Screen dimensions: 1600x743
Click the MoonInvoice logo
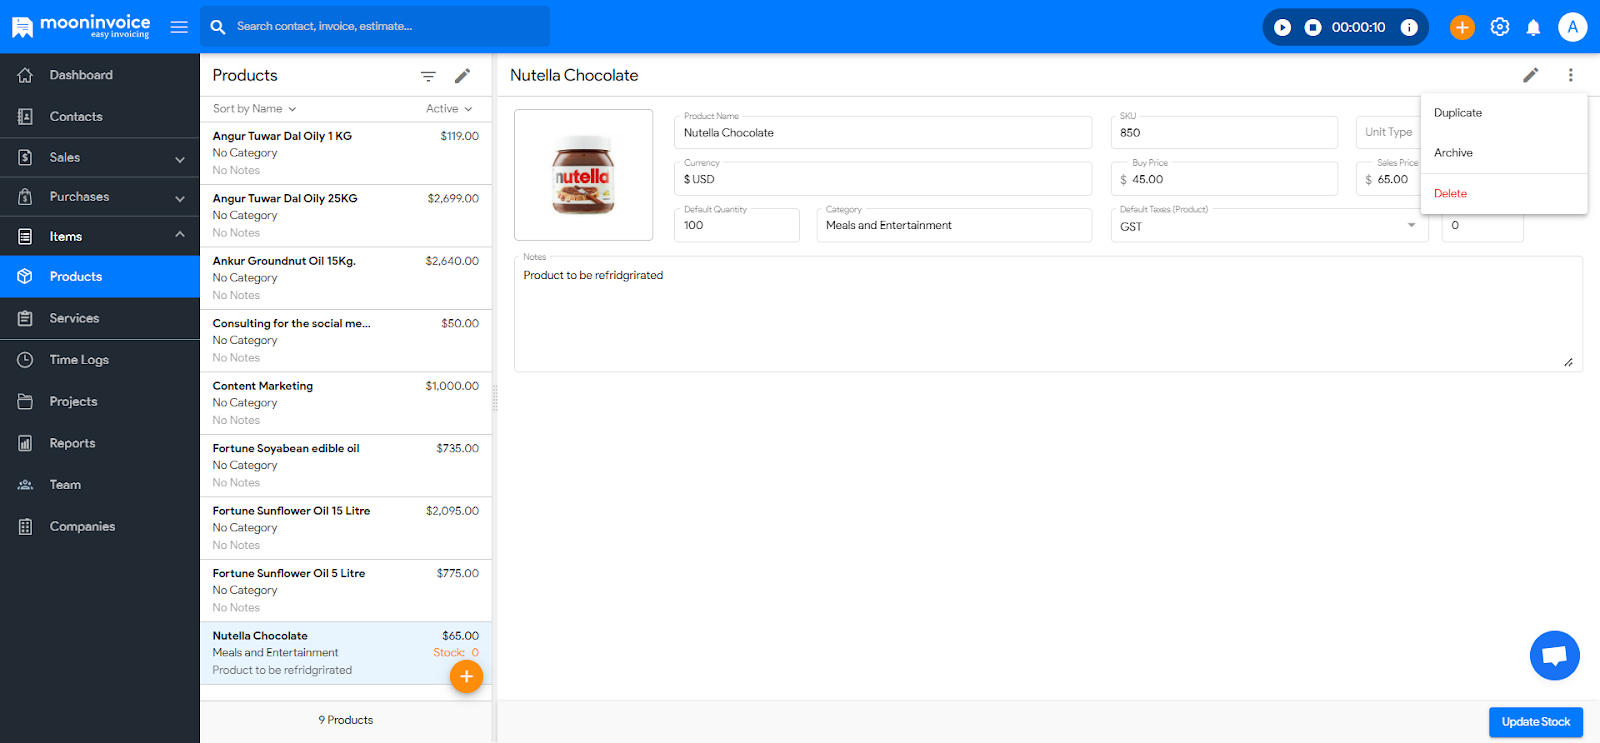pyautogui.click(x=81, y=26)
